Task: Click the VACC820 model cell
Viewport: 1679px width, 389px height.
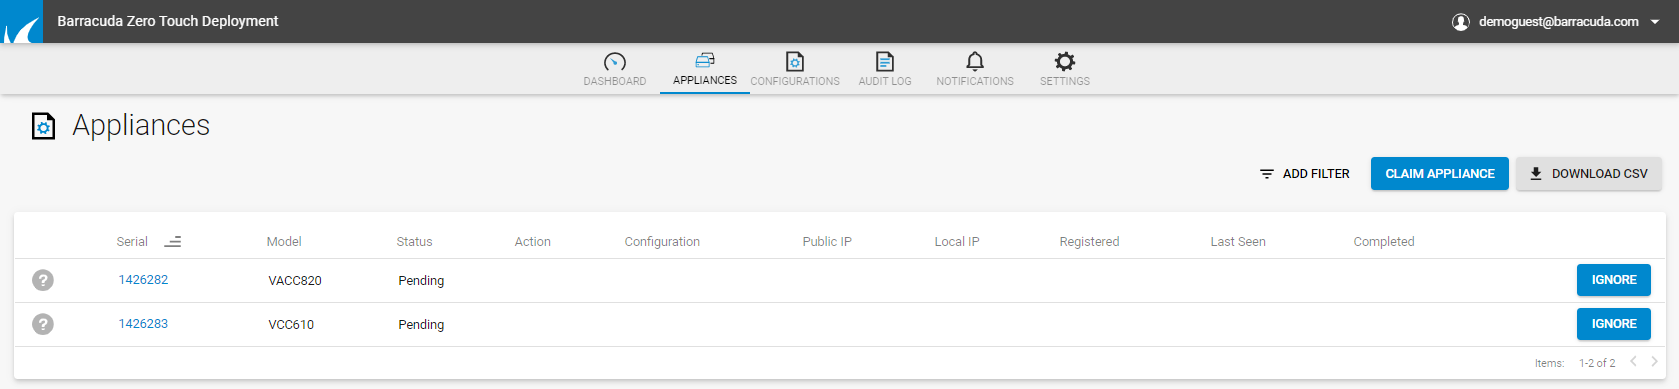Action: (295, 281)
